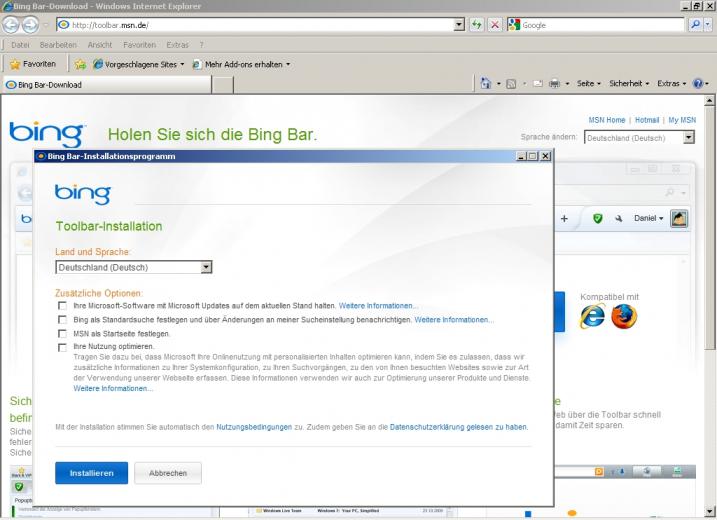Click the red Stop loading icon
This screenshot has width=717, height=520.
point(495,25)
